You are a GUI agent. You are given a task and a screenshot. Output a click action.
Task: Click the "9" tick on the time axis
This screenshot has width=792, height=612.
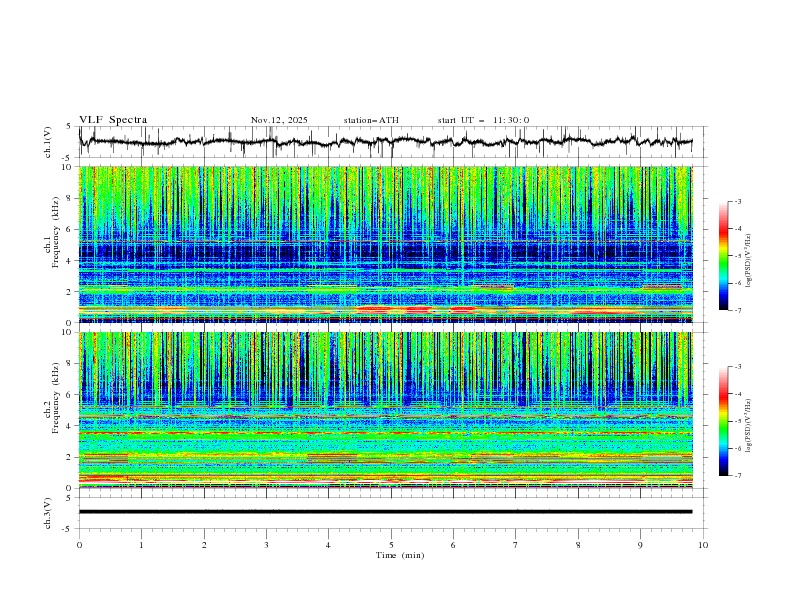(x=640, y=545)
